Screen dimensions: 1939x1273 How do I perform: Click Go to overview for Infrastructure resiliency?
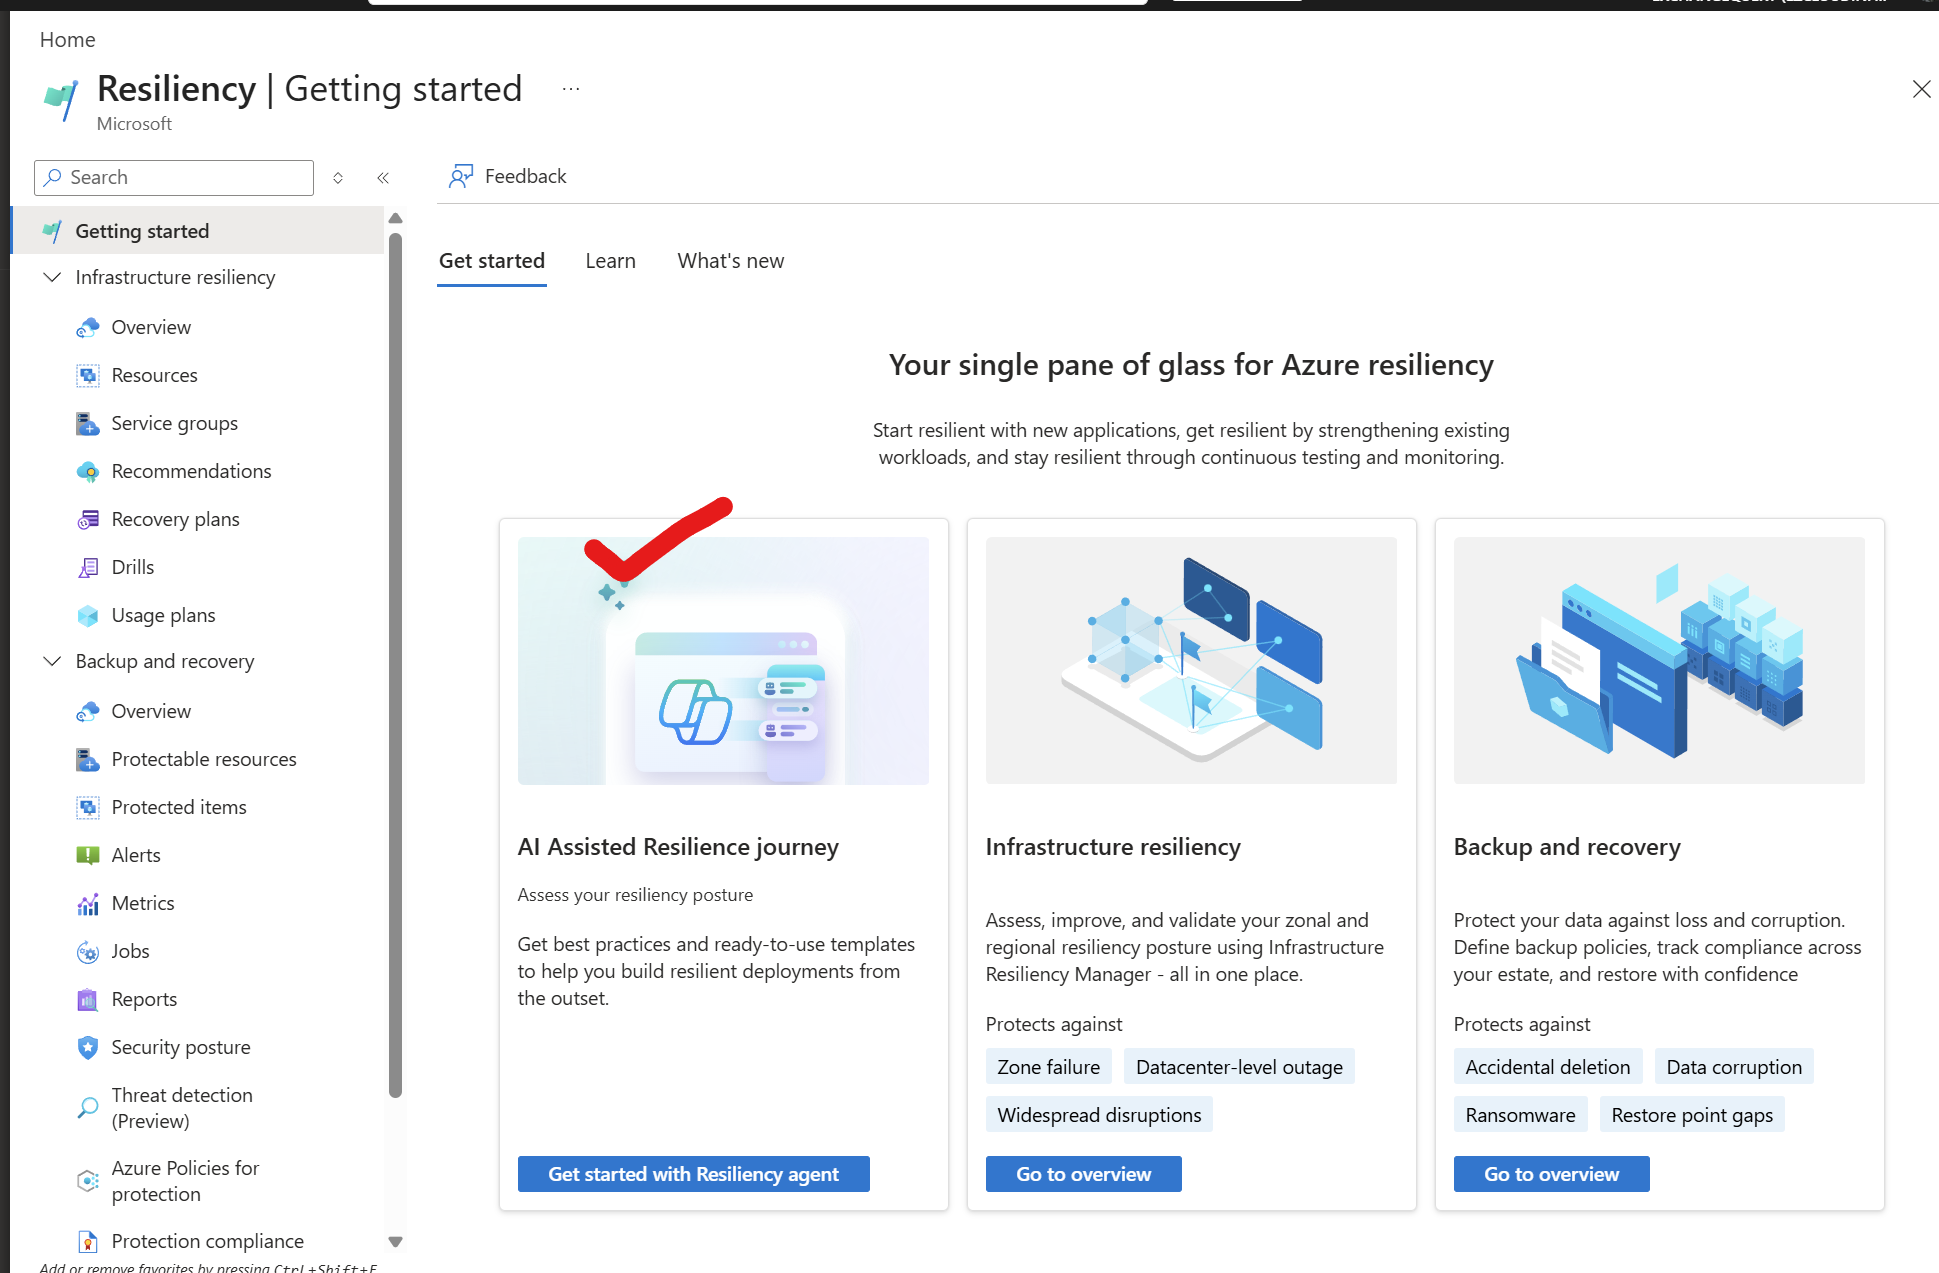(1084, 1174)
